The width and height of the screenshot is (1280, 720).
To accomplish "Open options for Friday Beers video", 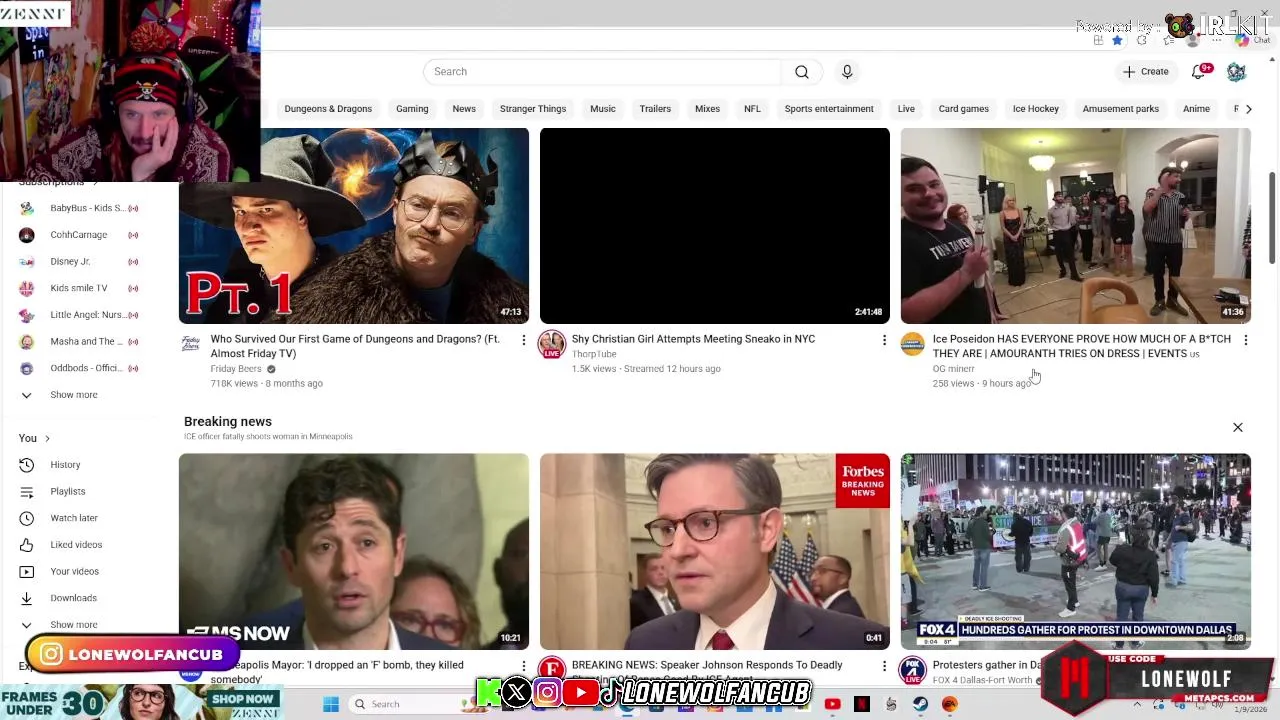I will click(523, 340).
